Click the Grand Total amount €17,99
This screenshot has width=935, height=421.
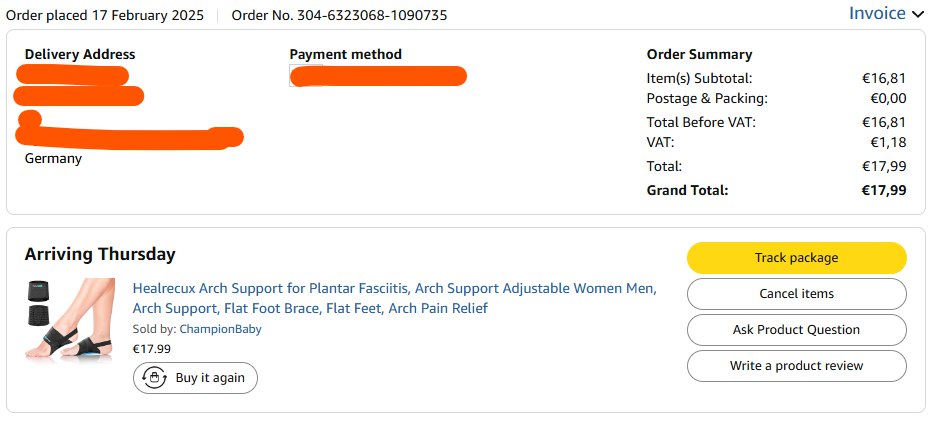(884, 190)
